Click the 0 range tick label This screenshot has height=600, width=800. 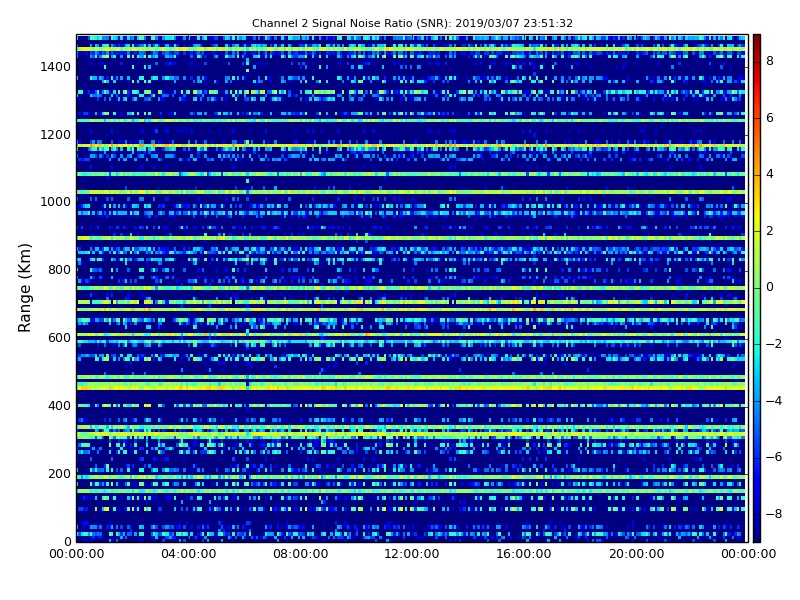pyautogui.click(x=67, y=541)
